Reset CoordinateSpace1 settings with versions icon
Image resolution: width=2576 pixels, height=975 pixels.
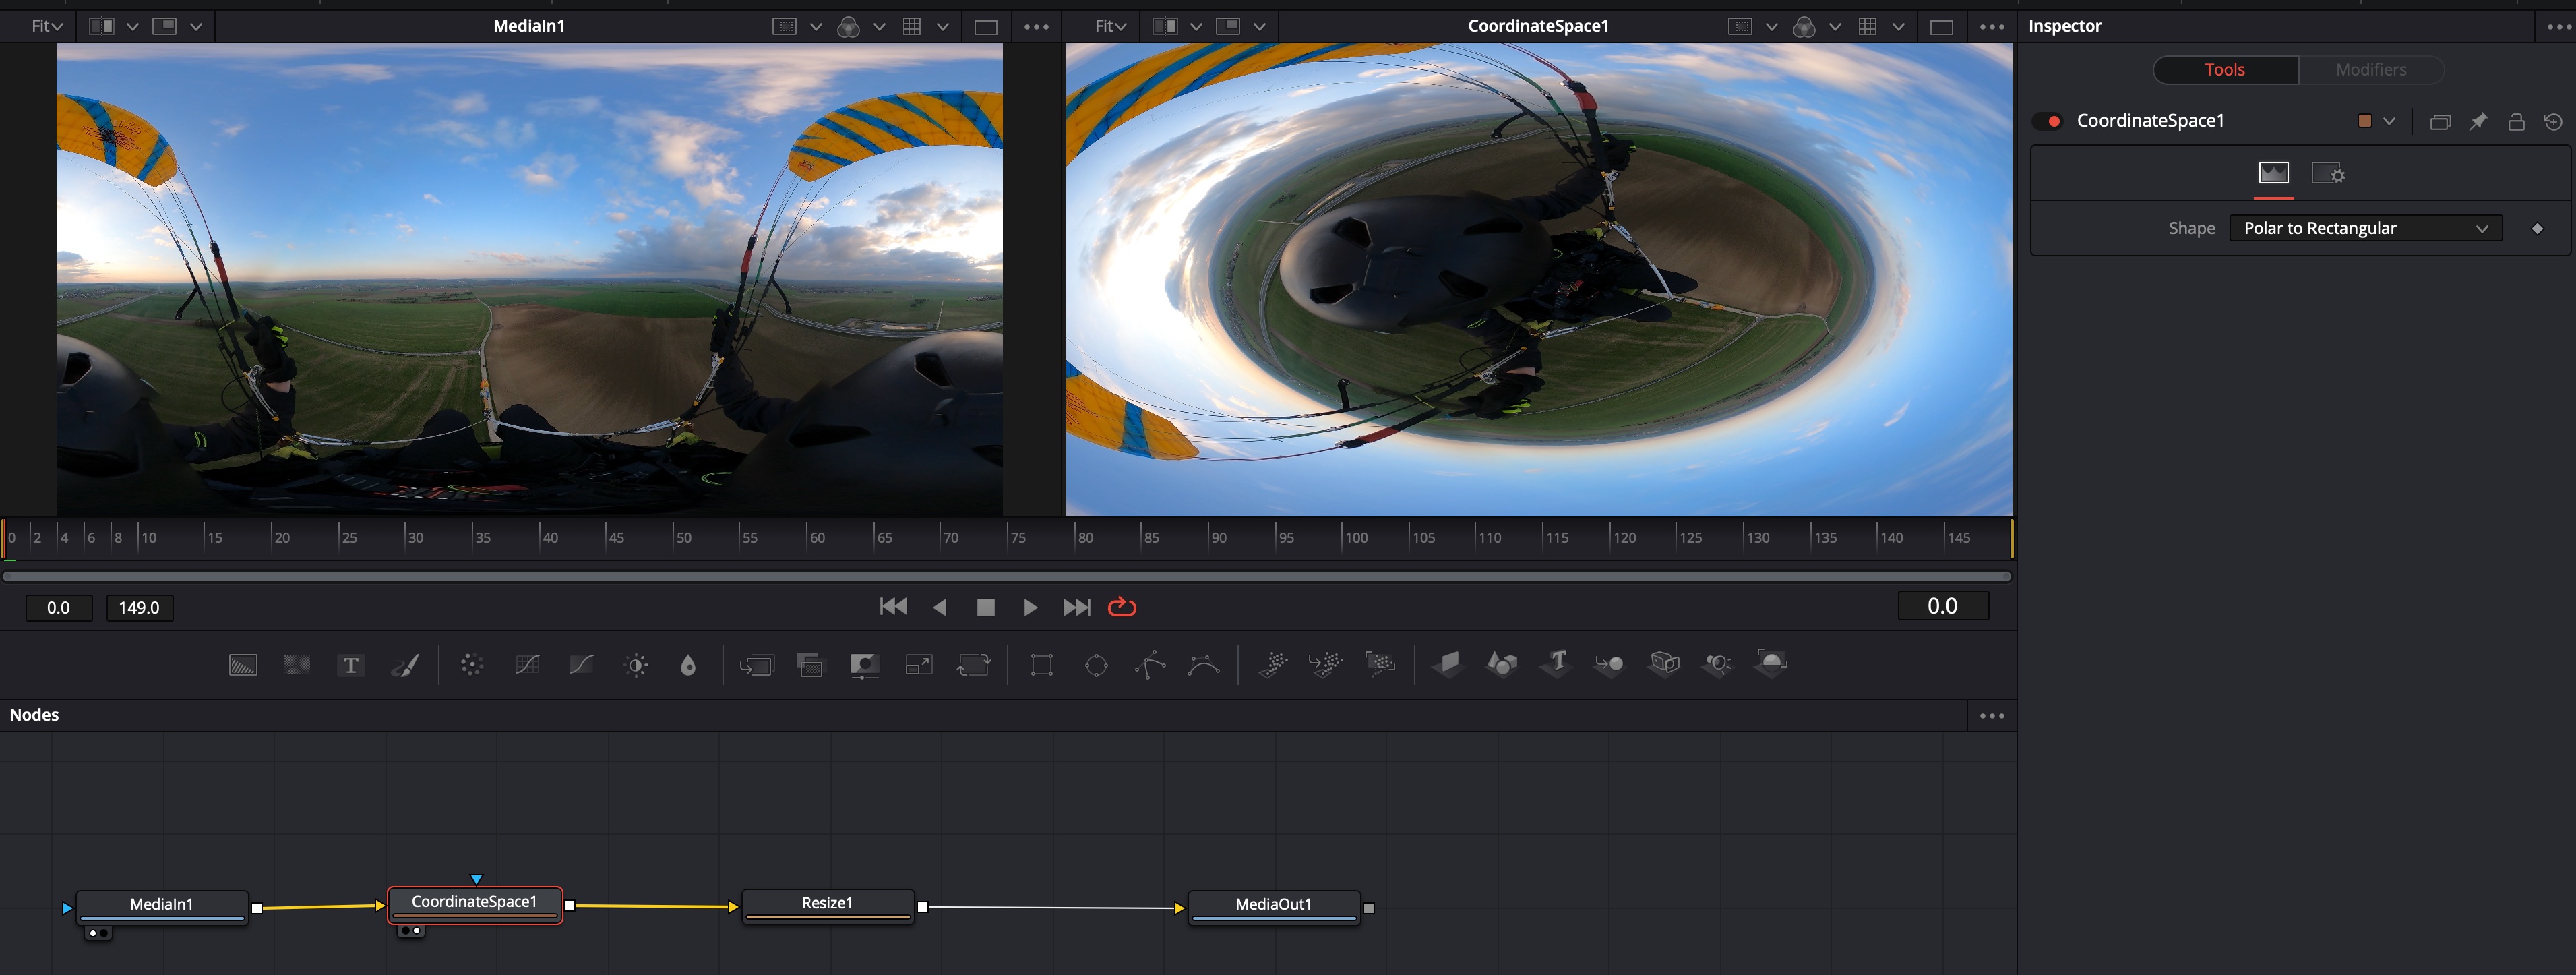[2553, 121]
